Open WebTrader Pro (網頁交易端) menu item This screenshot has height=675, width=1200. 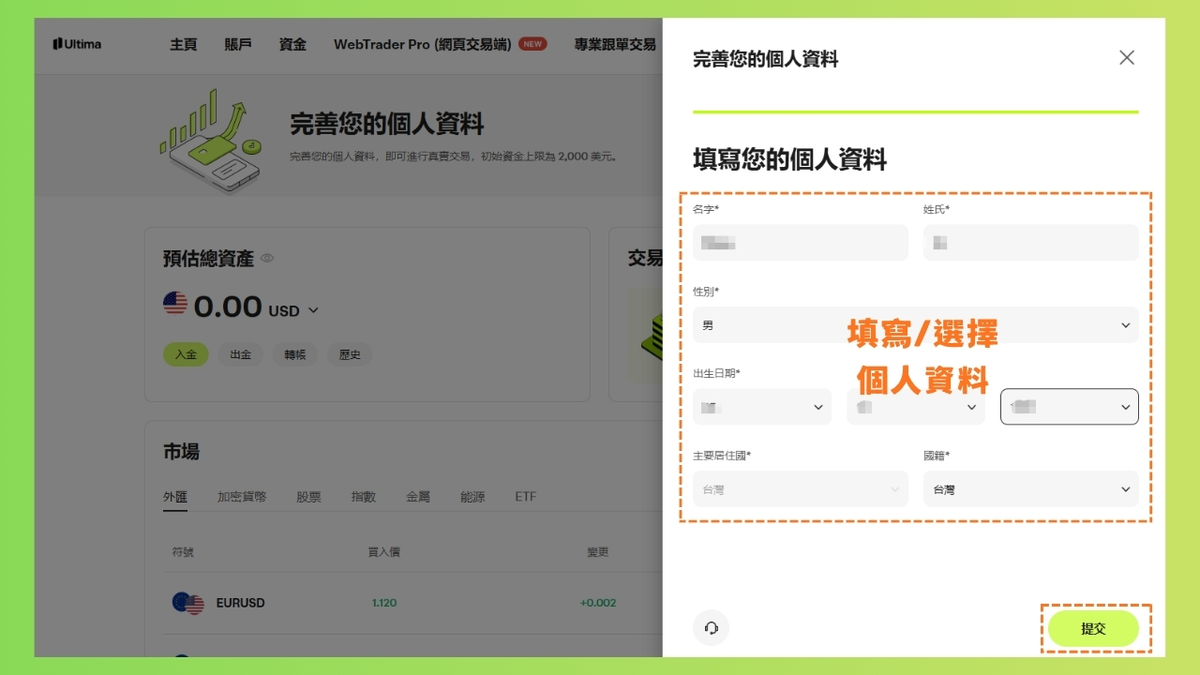coord(422,44)
